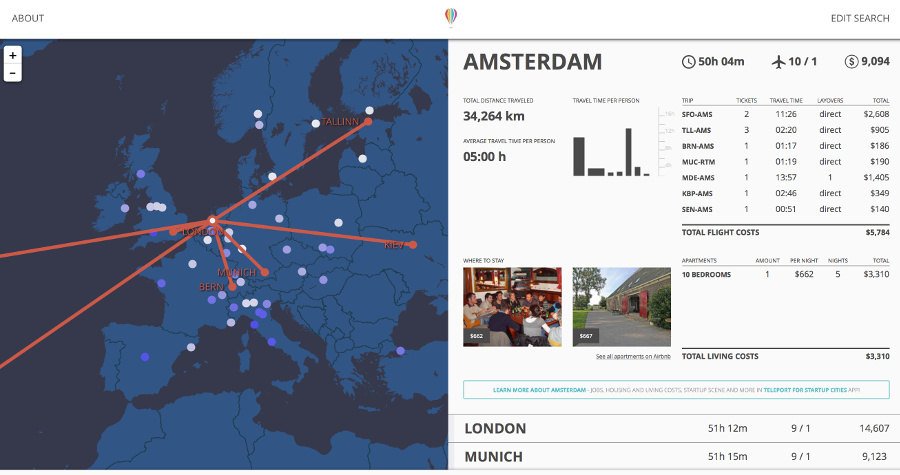
Task: Open the $667 farmhouse apartment photo
Action: (622, 307)
